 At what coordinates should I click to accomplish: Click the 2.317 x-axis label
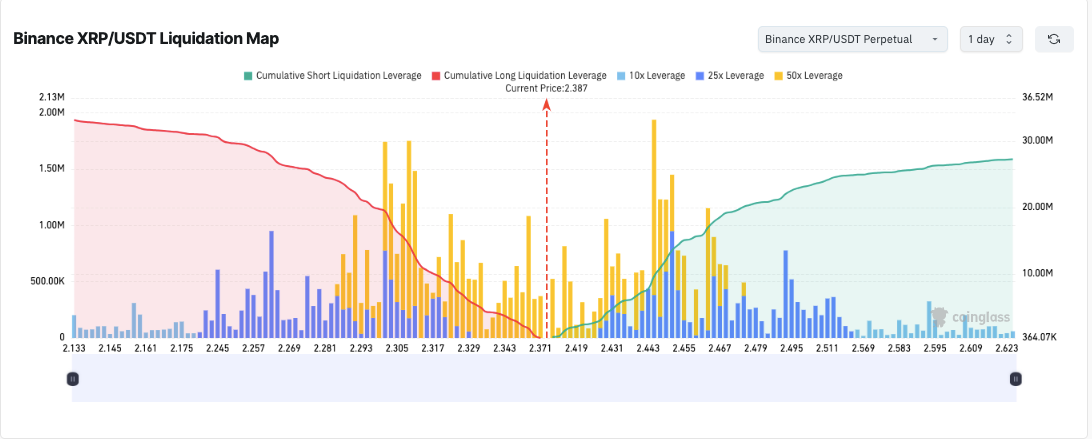[433, 348]
